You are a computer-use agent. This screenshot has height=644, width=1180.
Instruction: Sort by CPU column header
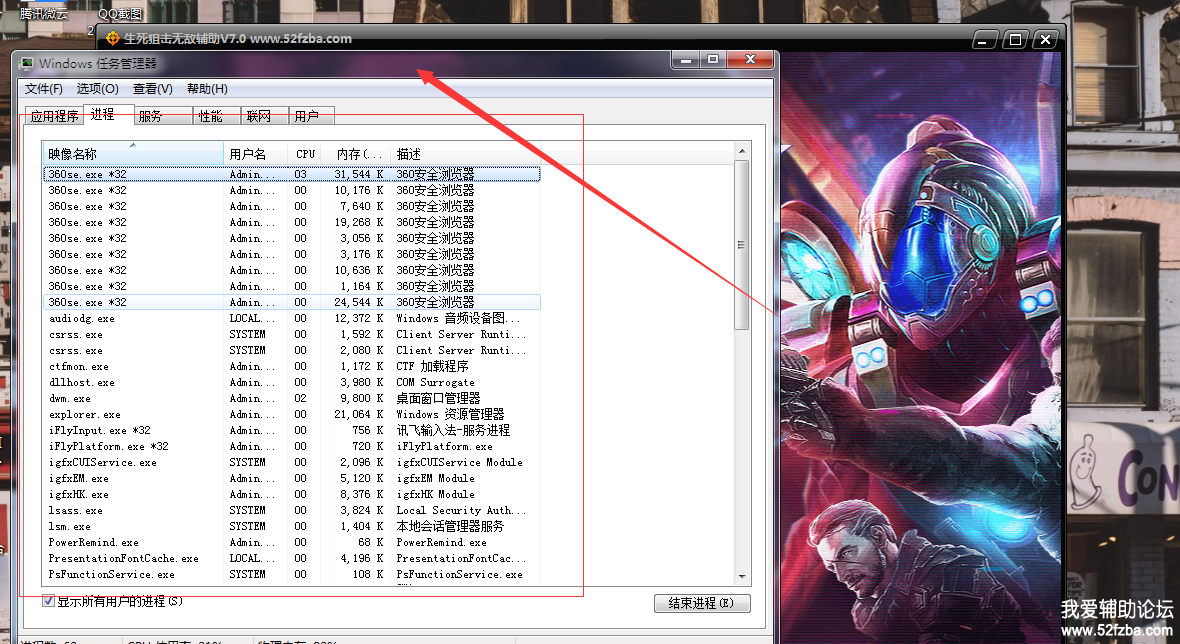click(304, 153)
